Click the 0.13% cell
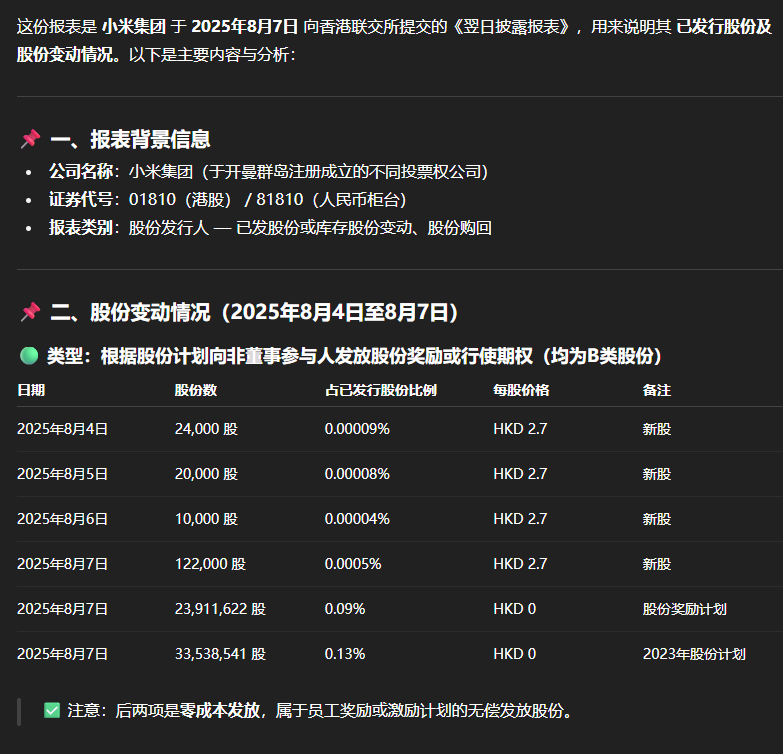 coord(345,654)
